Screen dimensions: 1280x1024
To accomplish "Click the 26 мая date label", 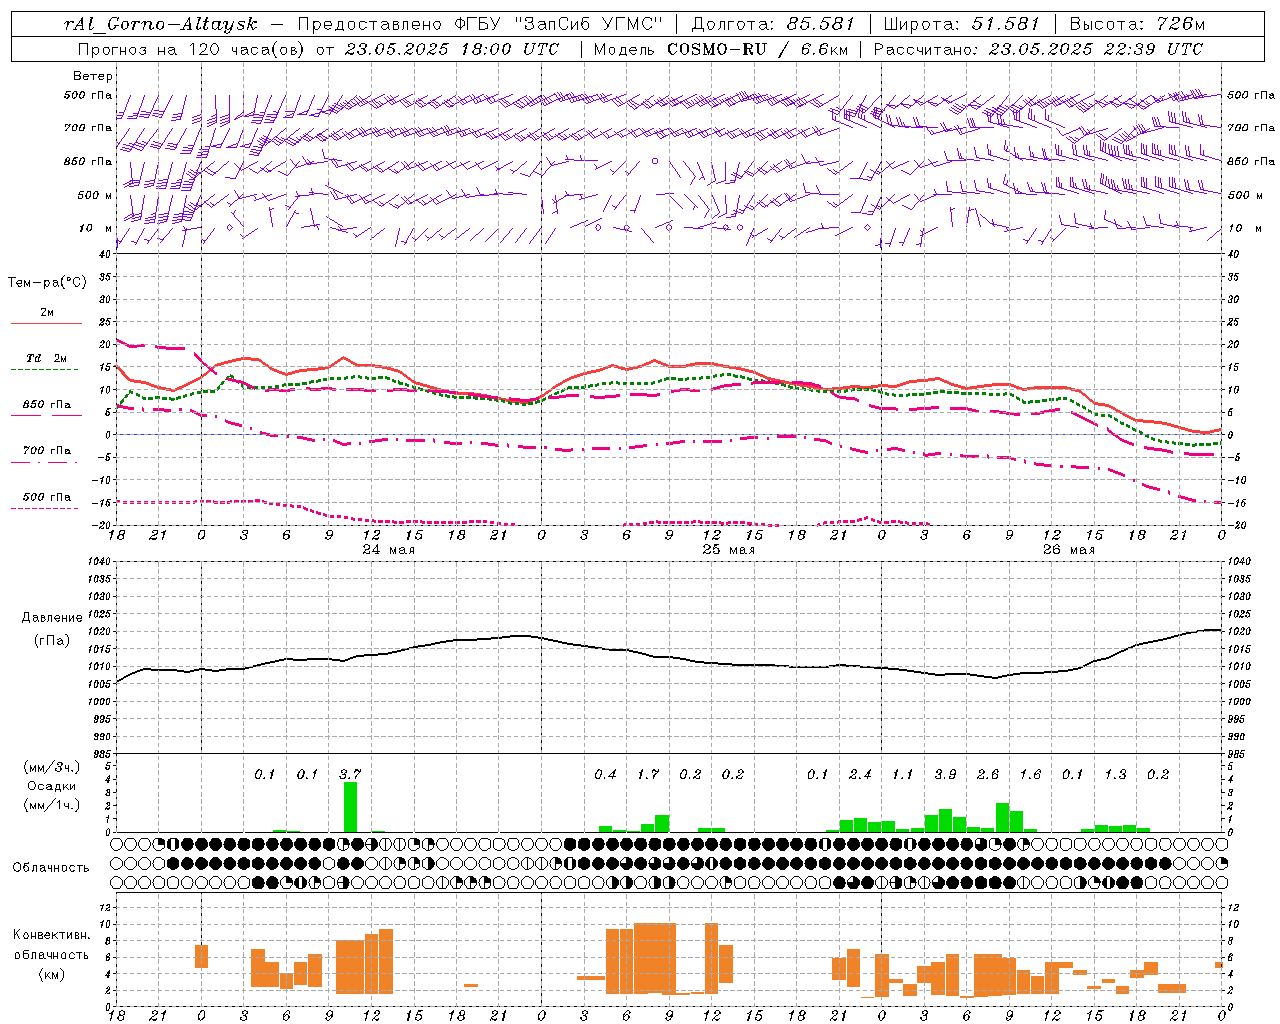I will coord(1068,550).
